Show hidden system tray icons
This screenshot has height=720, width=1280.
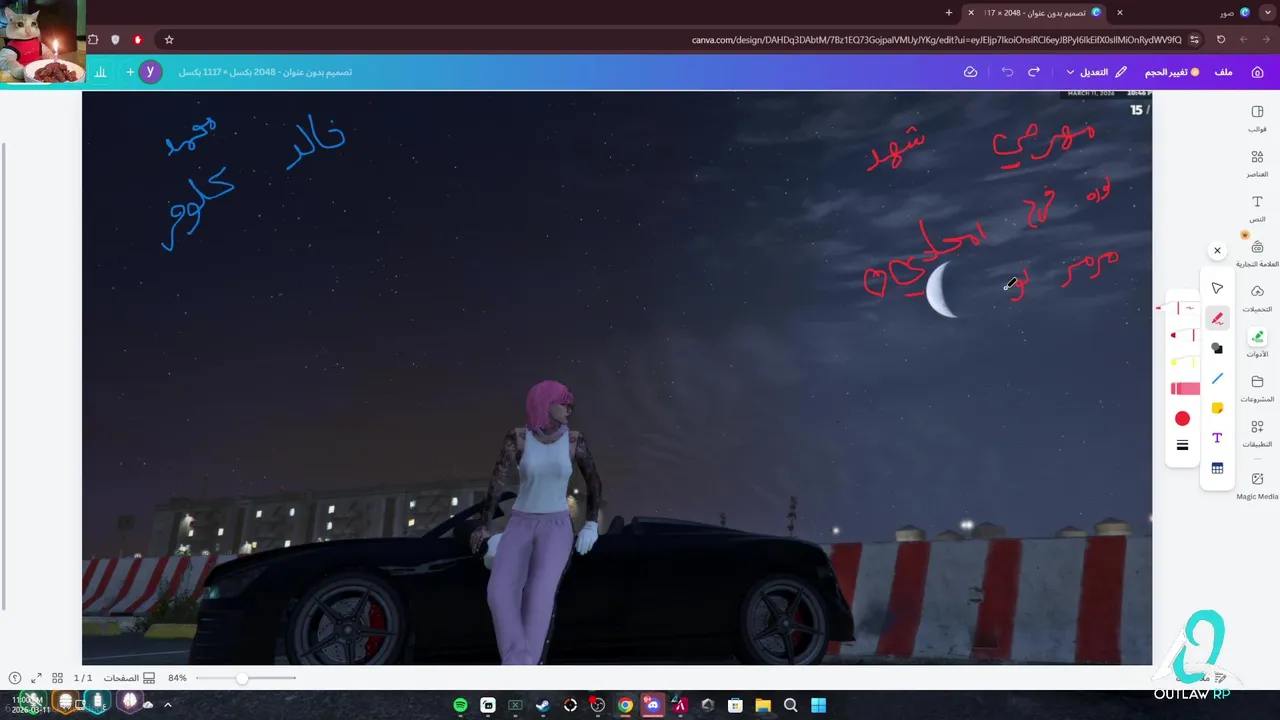point(167,705)
